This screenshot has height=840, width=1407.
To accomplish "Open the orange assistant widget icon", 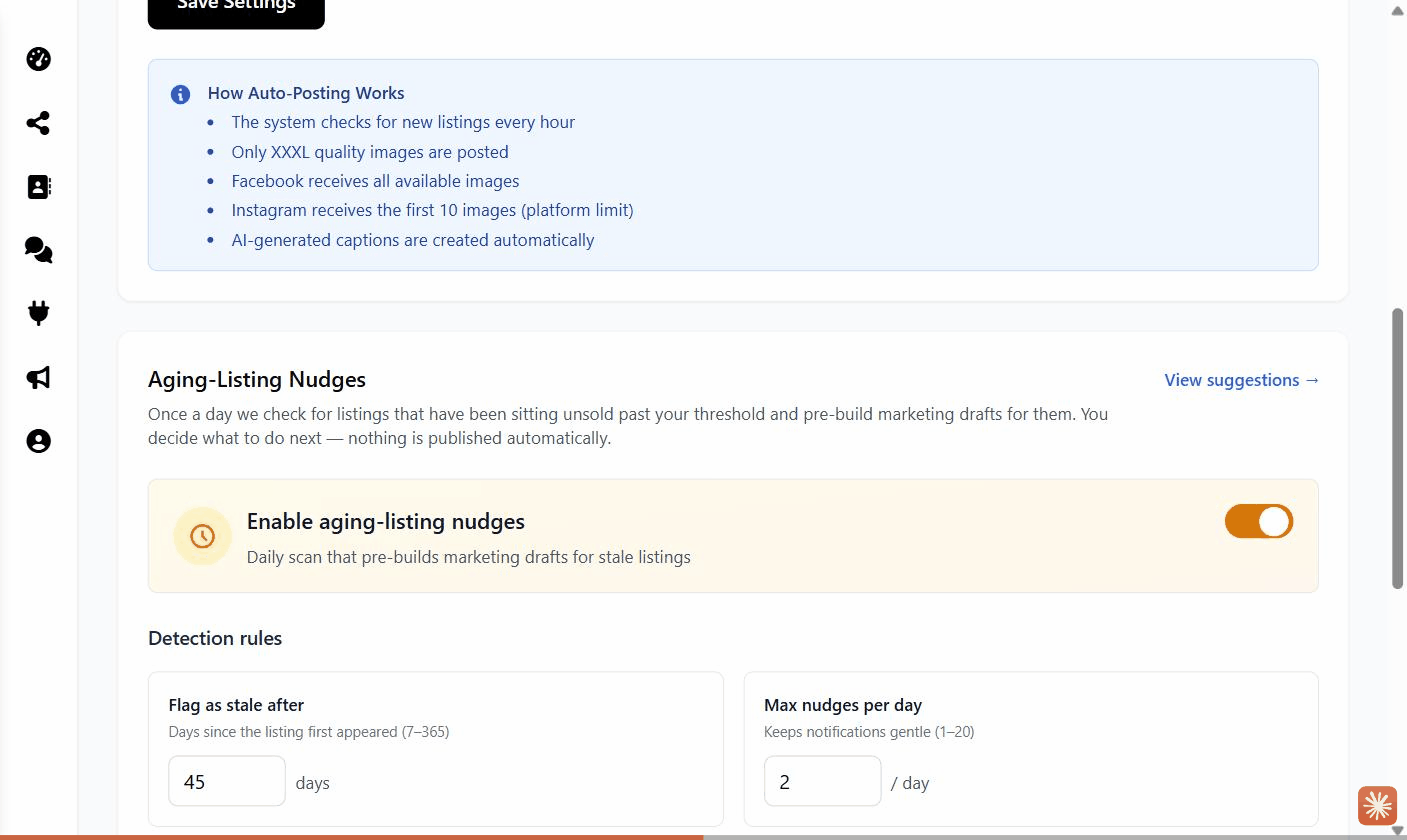I will [x=1377, y=805].
